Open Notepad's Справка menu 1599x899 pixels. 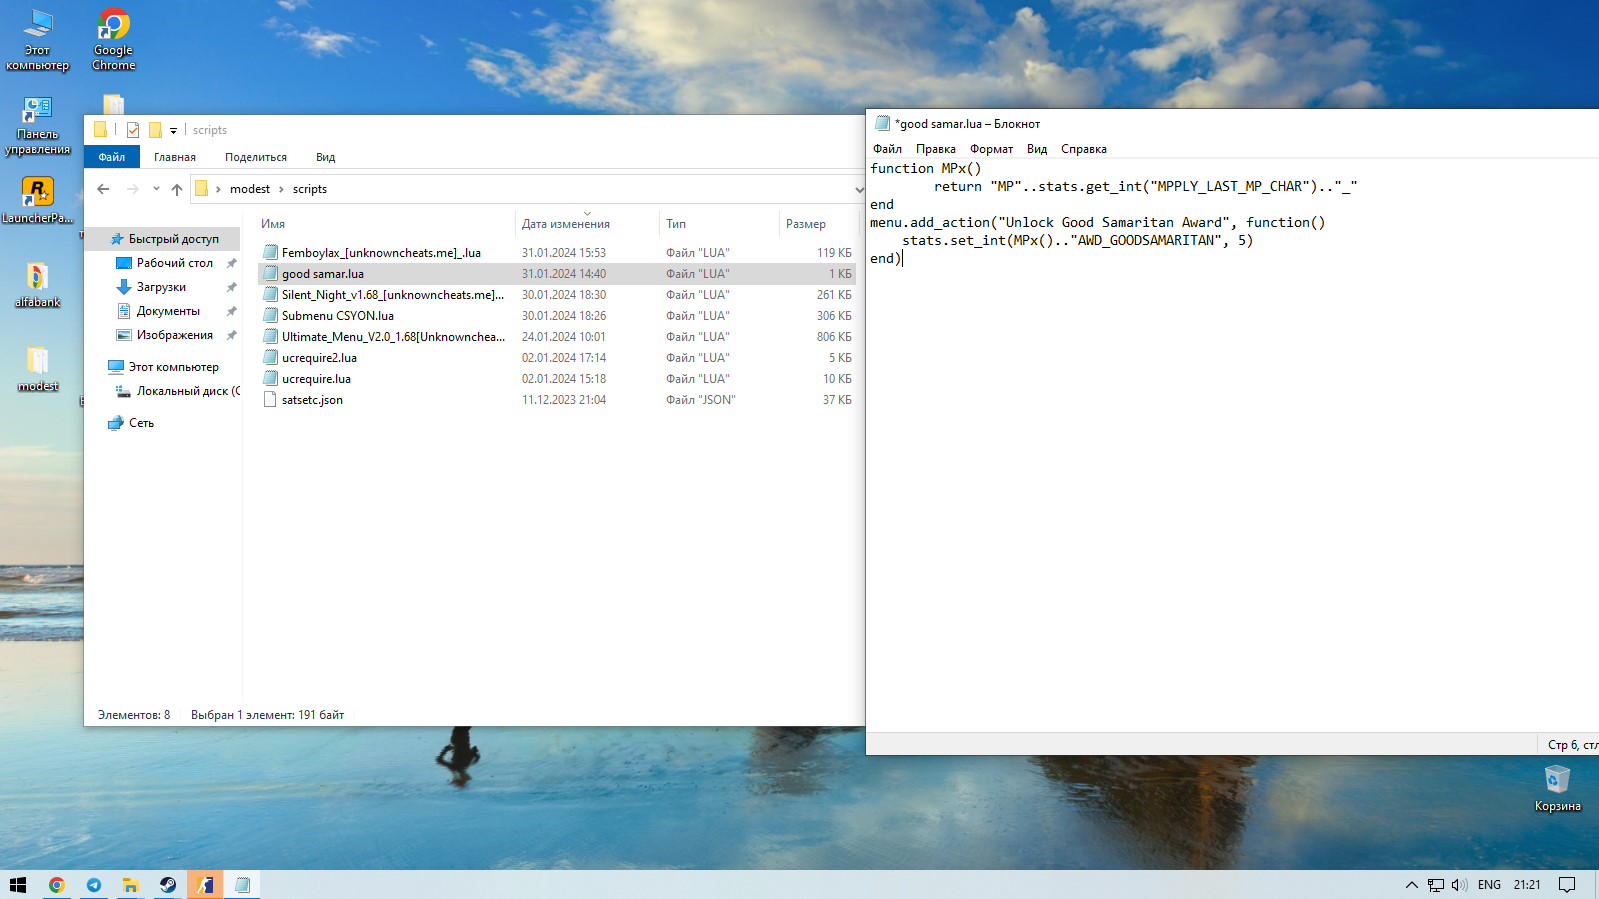pos(1084,149)
